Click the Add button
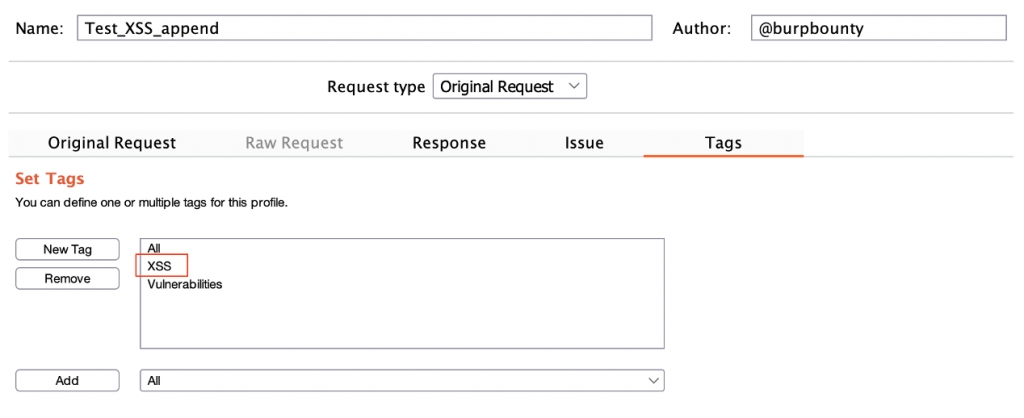 point(67,381)
